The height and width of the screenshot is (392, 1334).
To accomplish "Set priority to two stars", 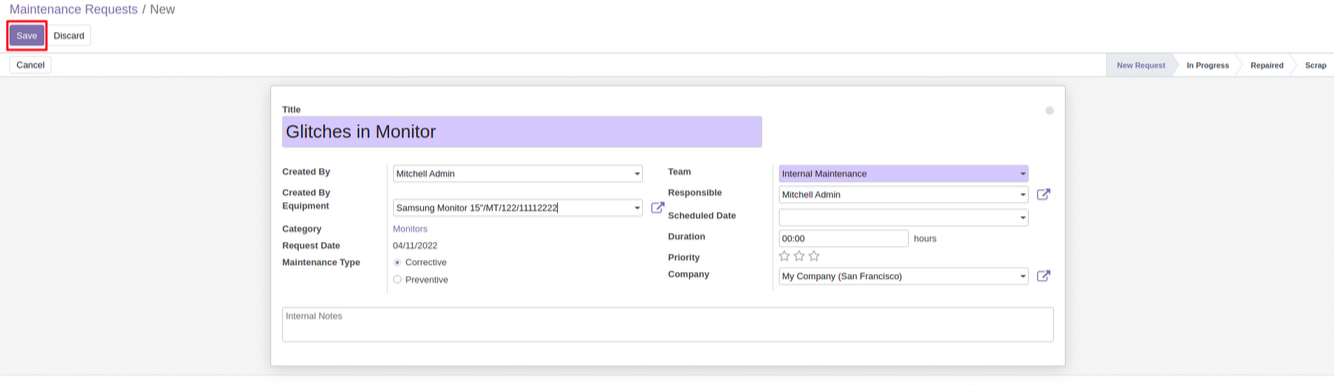I will pos(799,257).
